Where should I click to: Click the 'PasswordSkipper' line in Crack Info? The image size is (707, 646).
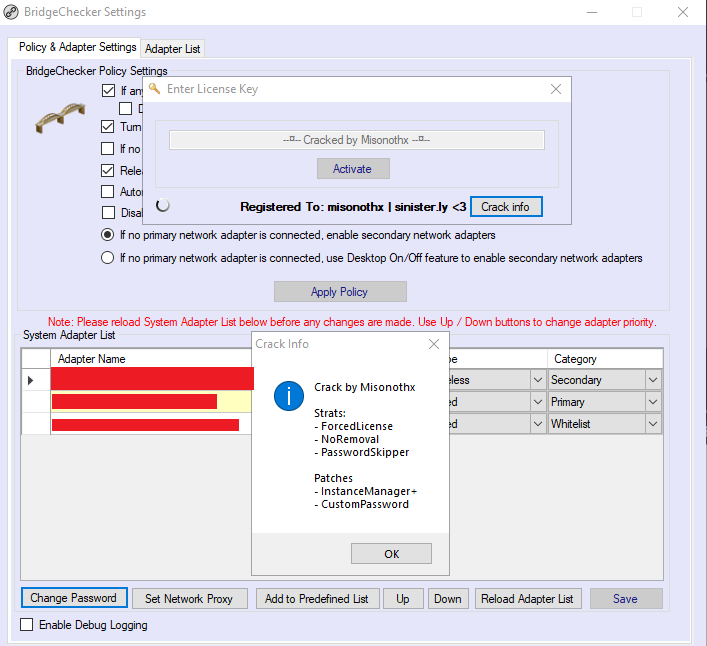point(362,452)
